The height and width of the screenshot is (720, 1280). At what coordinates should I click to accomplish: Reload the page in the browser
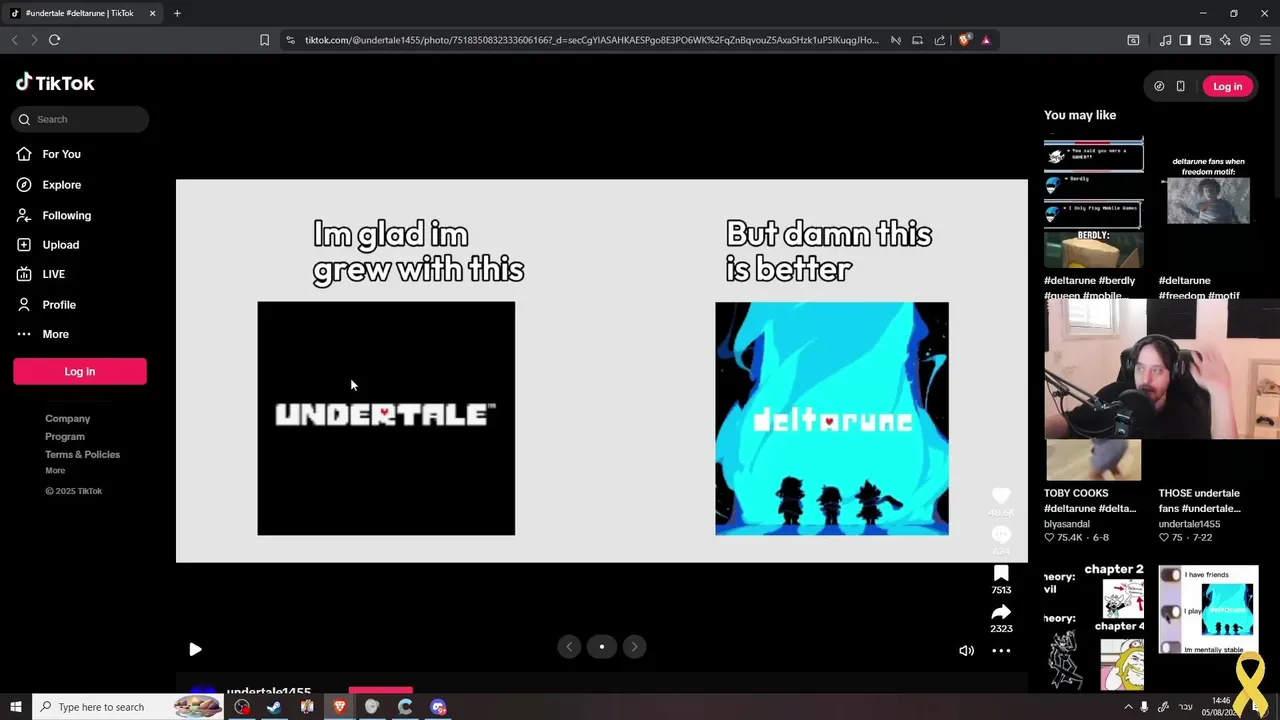point(54,40)
